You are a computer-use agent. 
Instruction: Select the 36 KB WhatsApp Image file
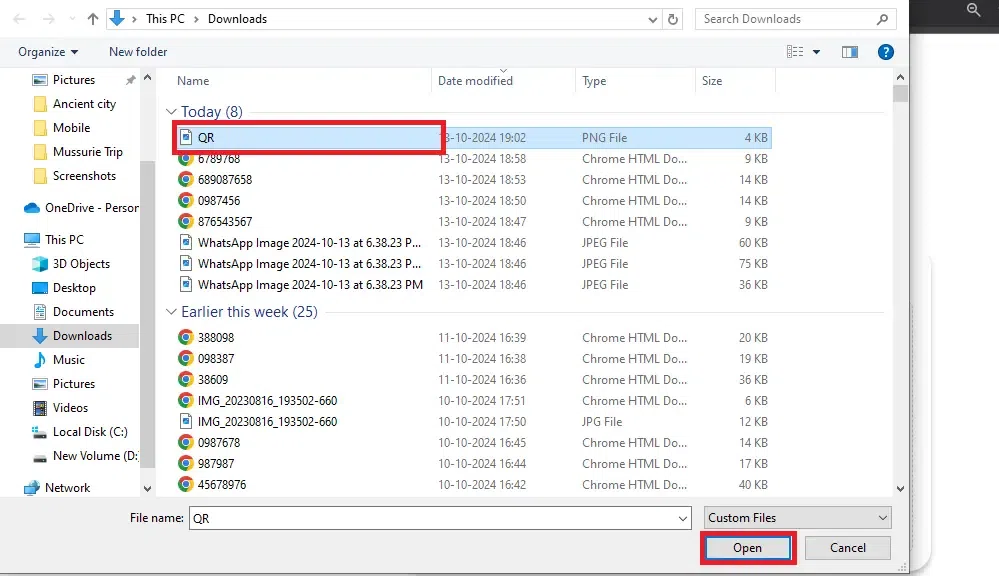click(x=473, y=285)
